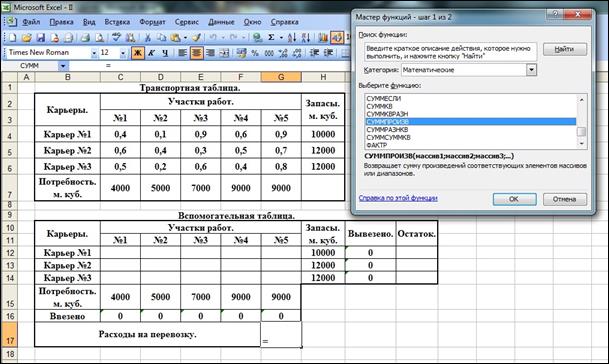Click the function search description field
Screen dimensions: 609x364
450,52
